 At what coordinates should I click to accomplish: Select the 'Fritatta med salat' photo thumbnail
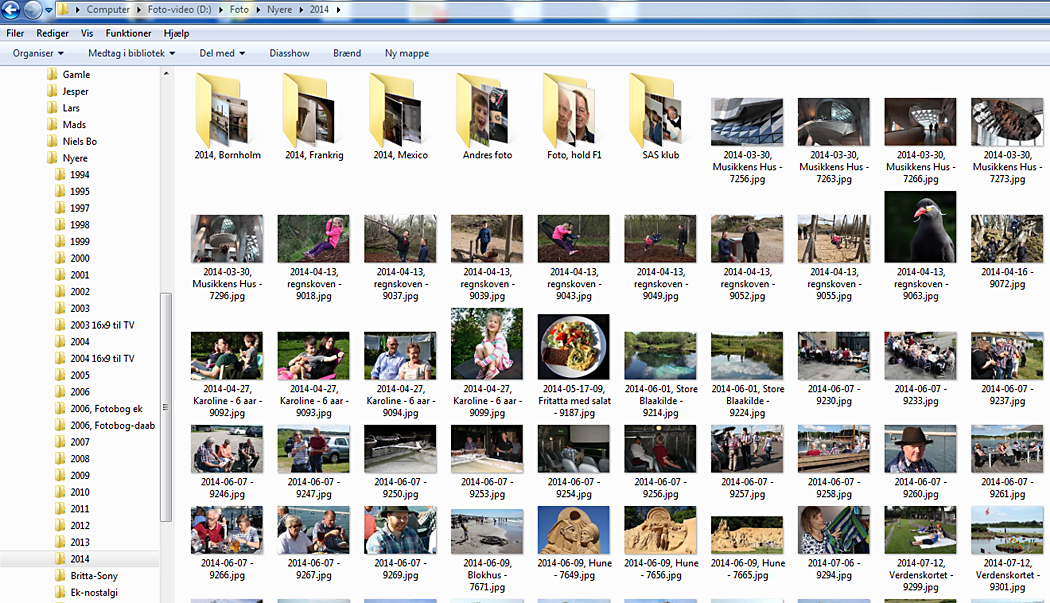pos(573,346)
